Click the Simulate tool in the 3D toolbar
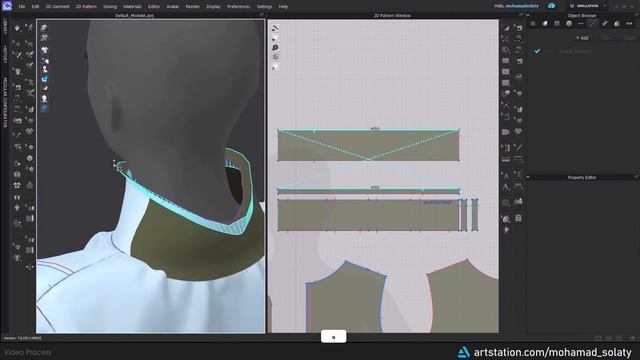This screenshot has height=360, width=640. (17, 28)
